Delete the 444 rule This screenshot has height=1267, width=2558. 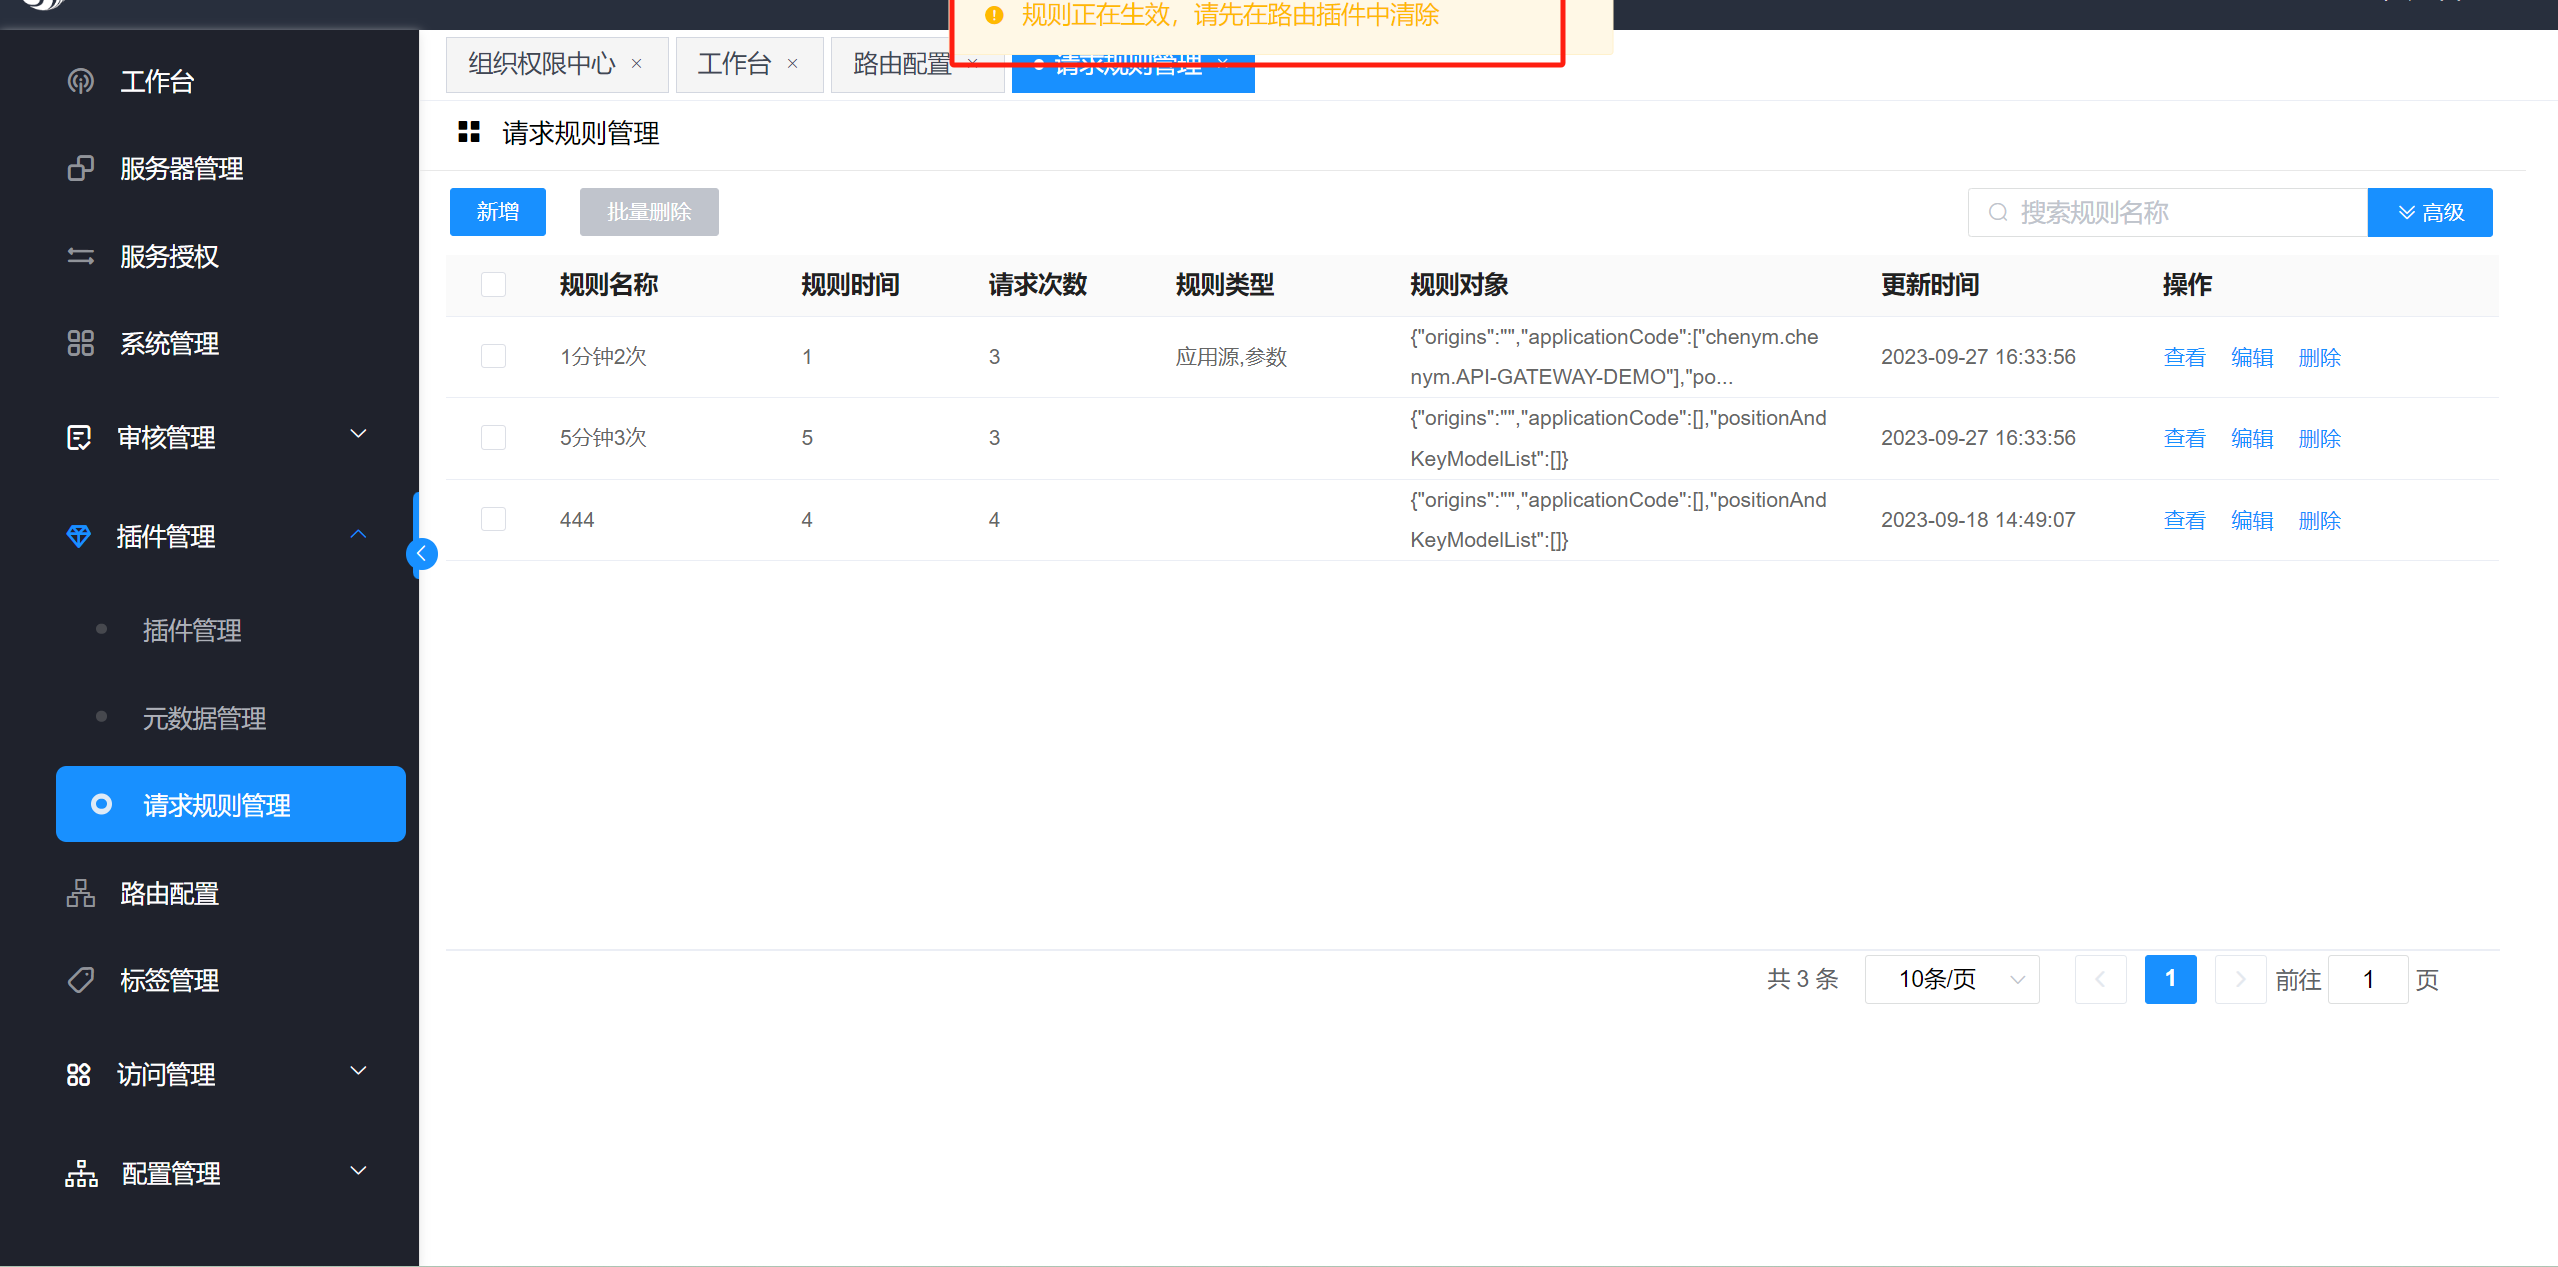[2320, 520]
